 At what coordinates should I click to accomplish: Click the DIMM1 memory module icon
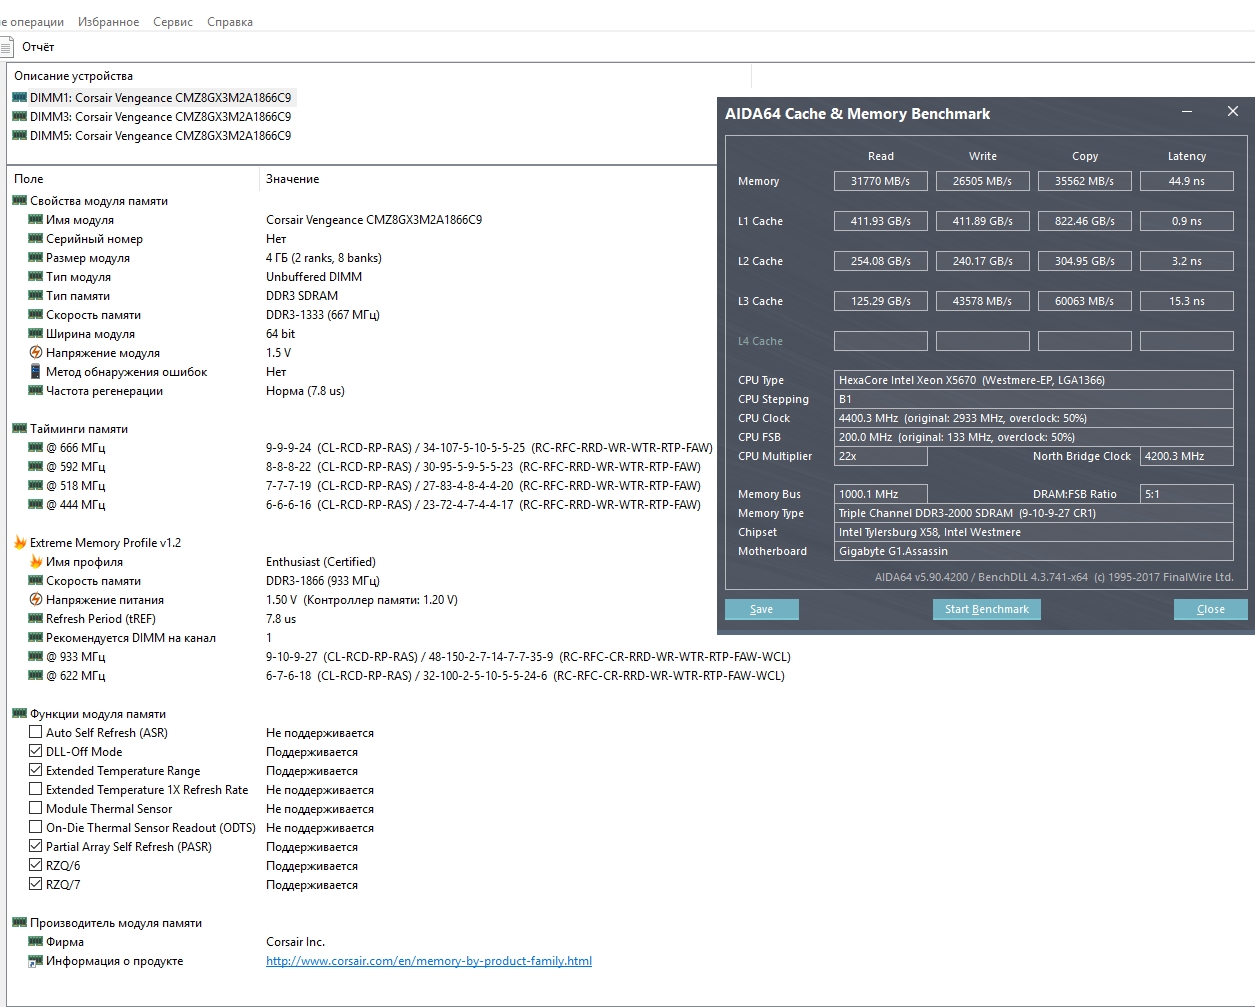(19, 98)
